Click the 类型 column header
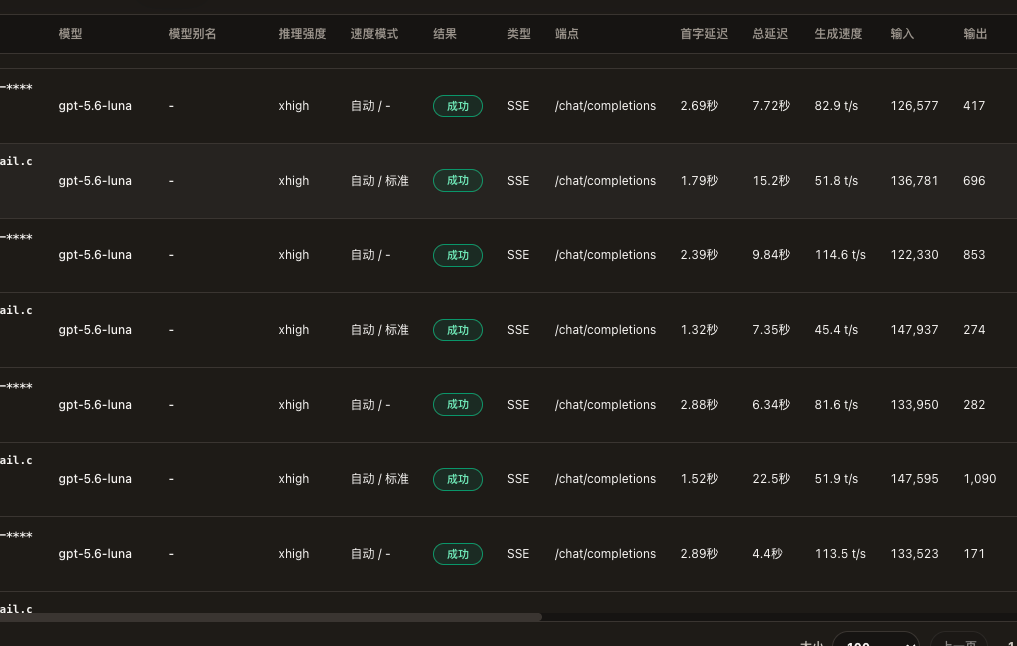 click(x=519, y=34)
